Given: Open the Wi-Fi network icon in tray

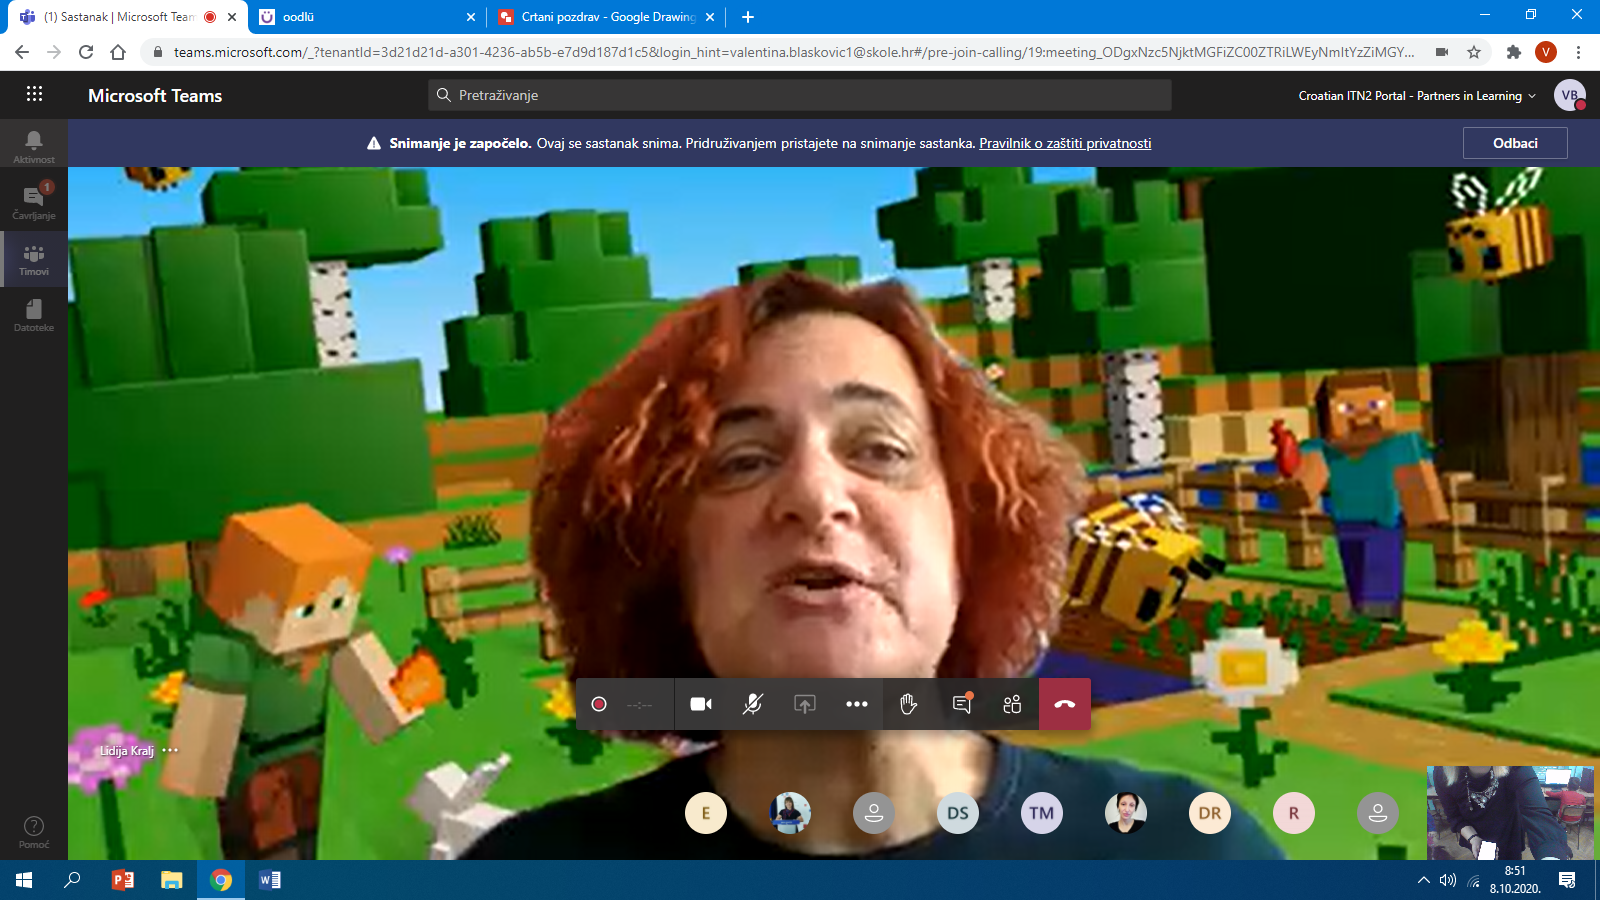Looking at the screenshot, I should (x=1473, y=880).
